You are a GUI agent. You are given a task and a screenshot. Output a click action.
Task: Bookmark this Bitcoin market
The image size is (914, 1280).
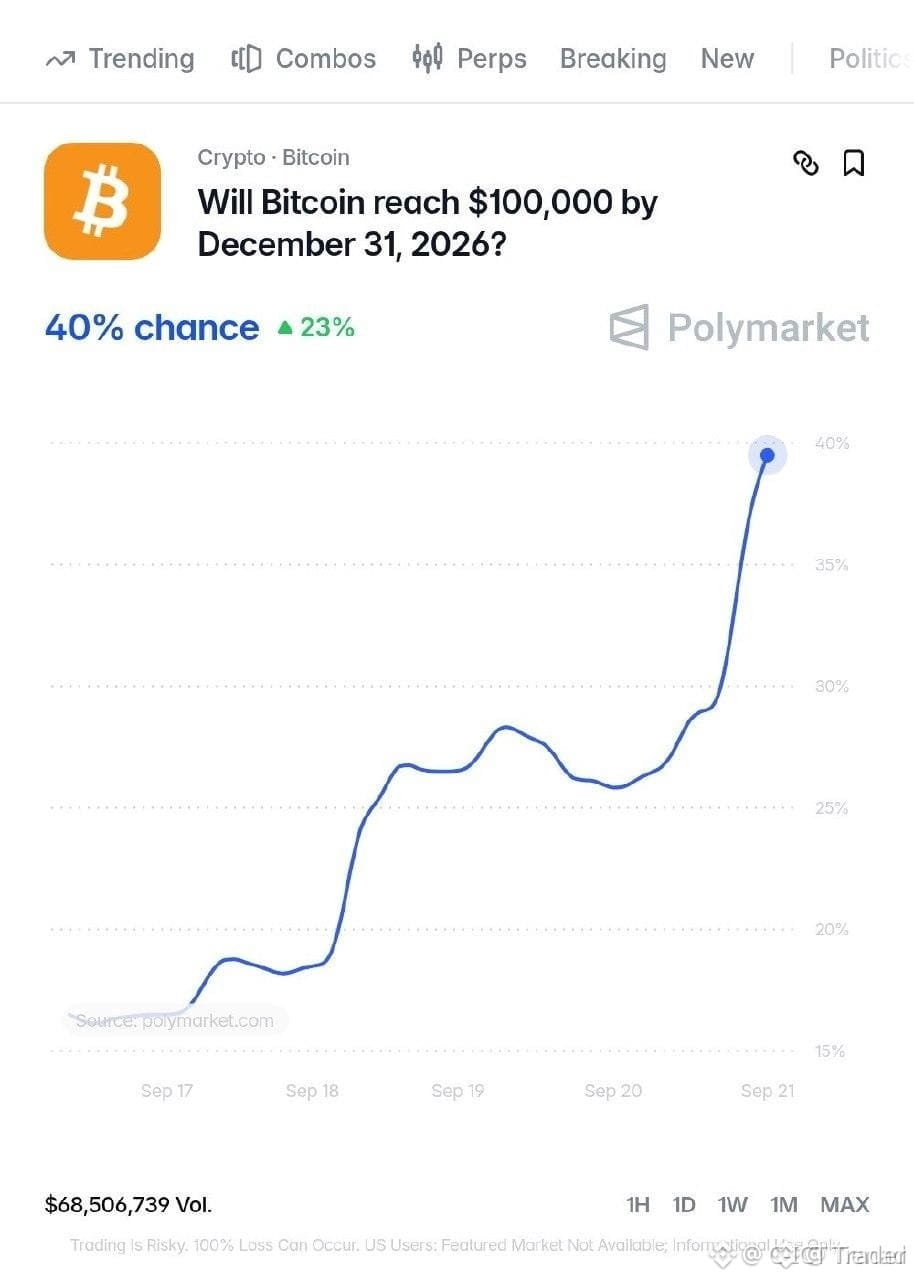(x=853, y=162)
